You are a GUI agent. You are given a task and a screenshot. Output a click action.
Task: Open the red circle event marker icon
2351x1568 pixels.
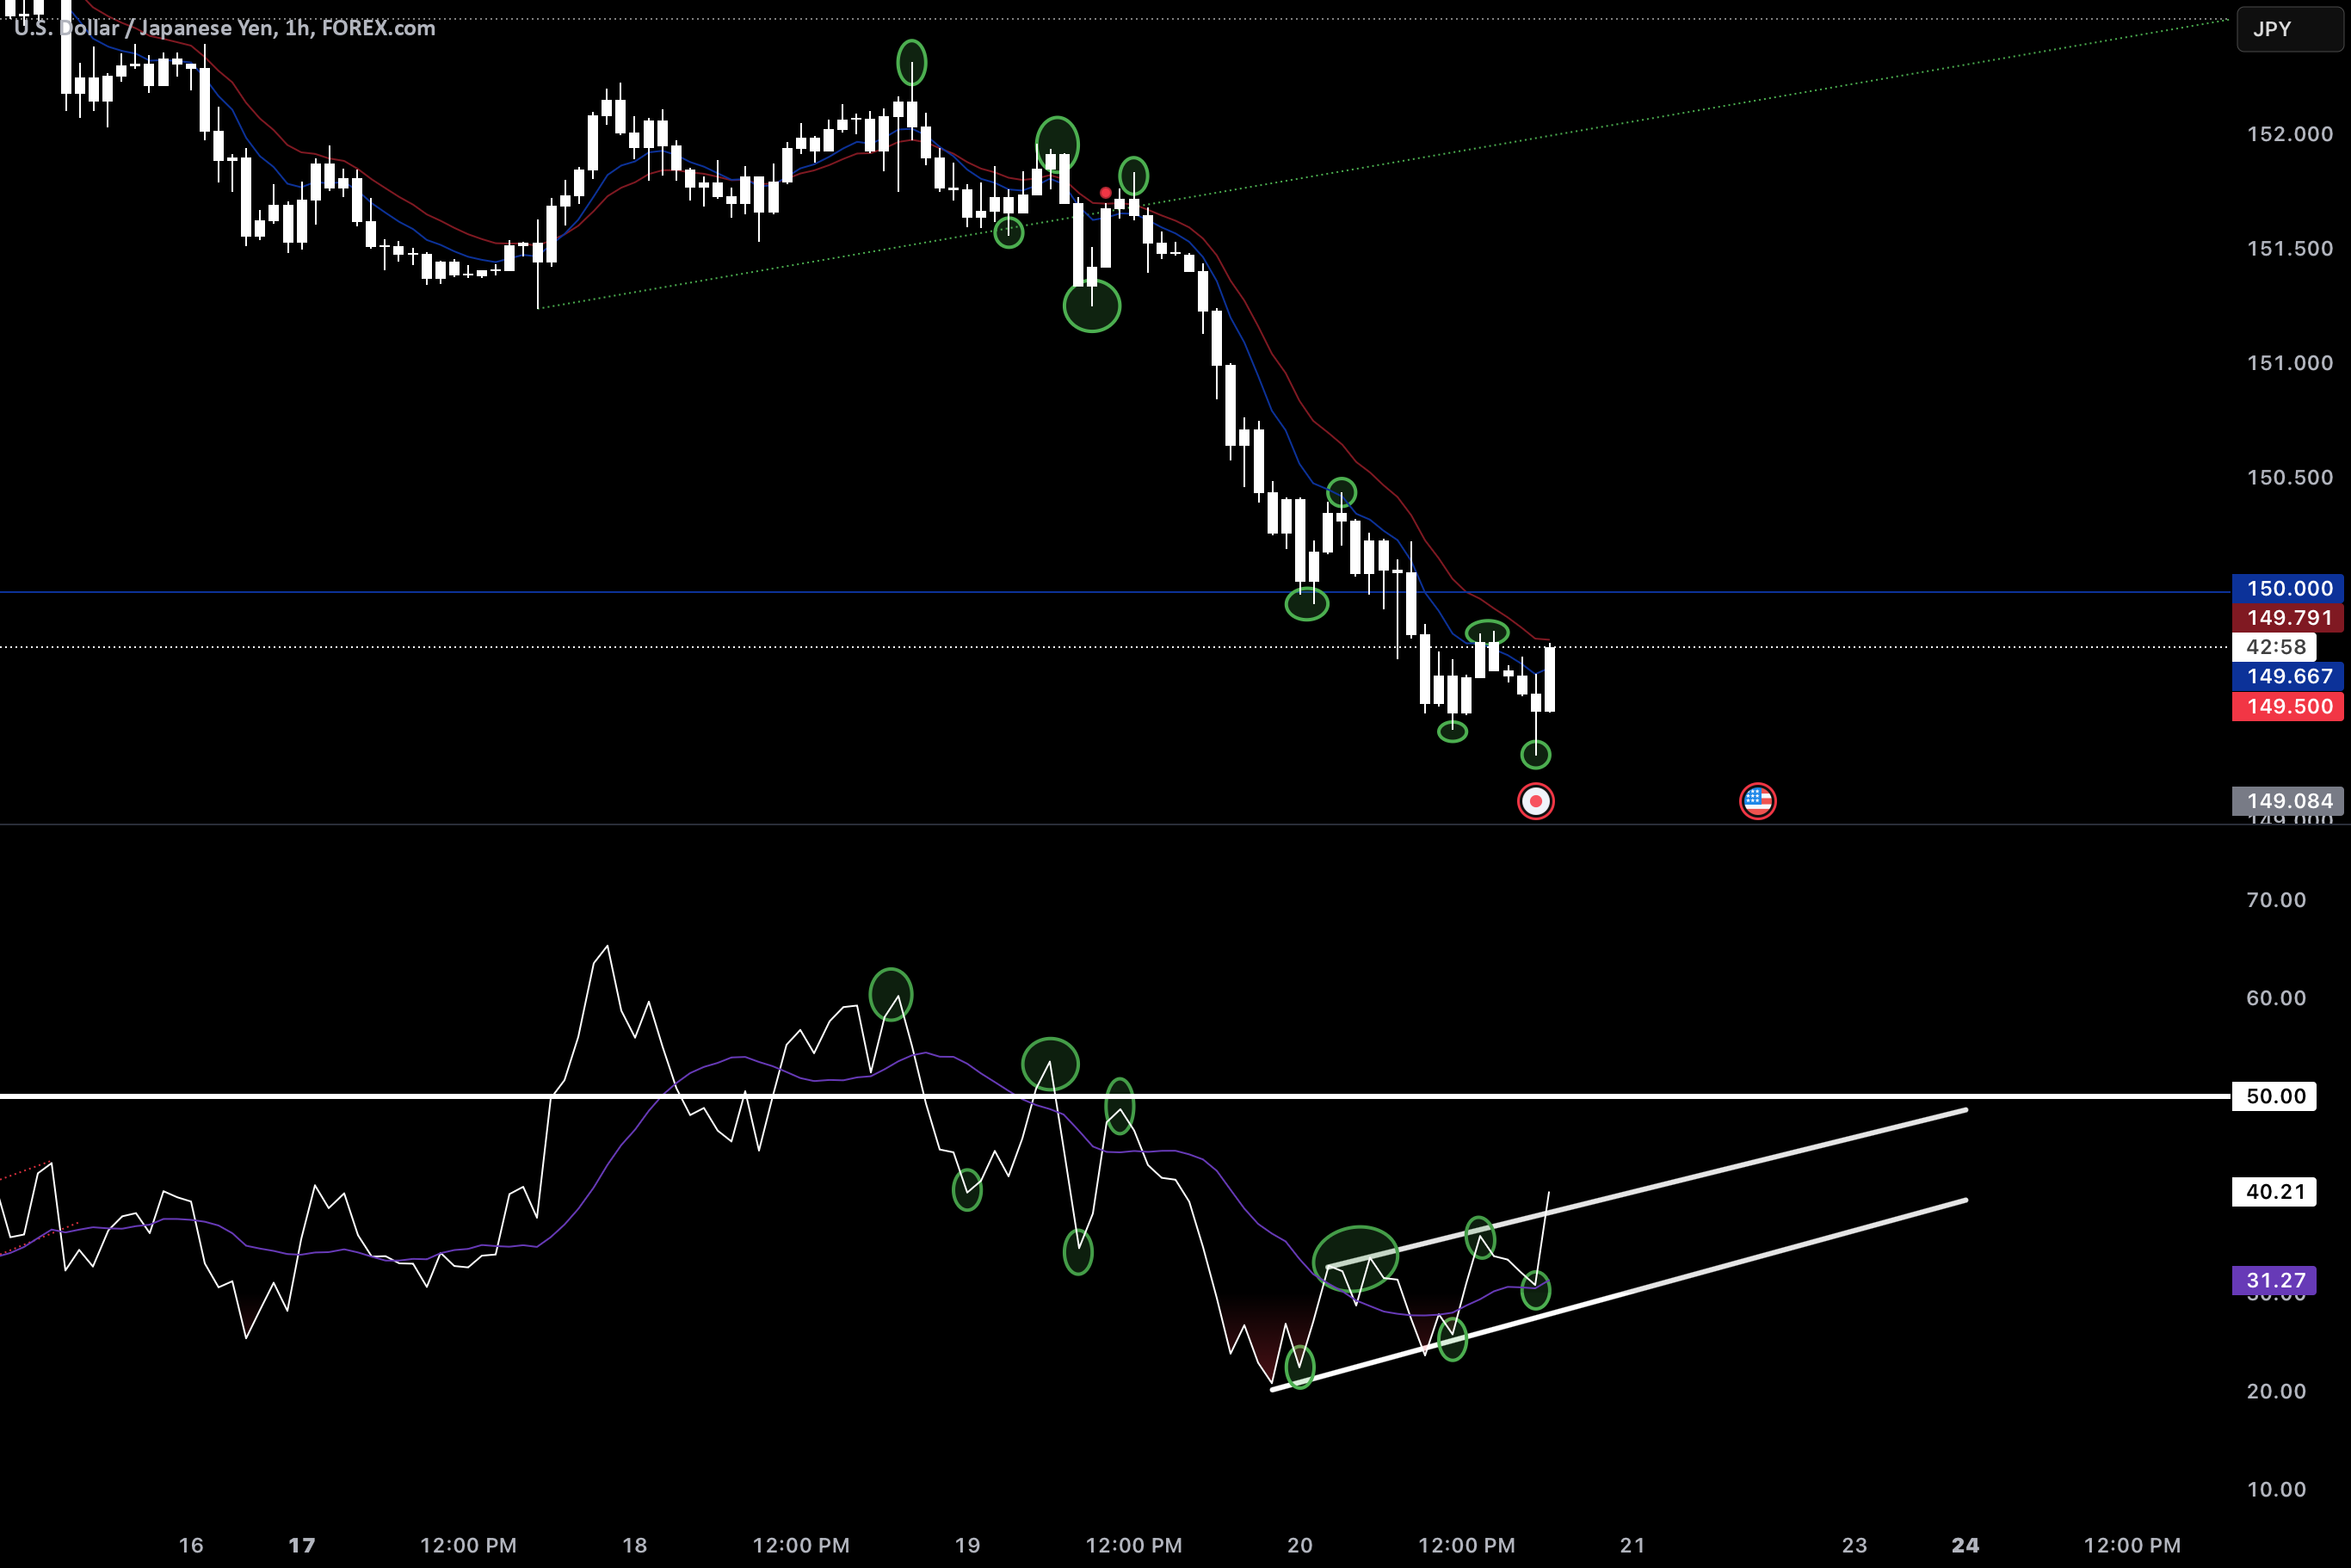[1535, 801]
